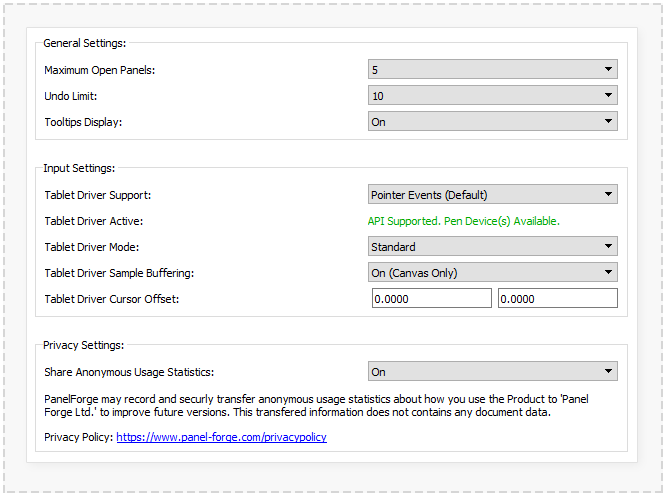The width and height of the screenshot is (666, 497).
Task: Click the 'Maximum Open Panels:' label text
Action: tap(100, 70)
